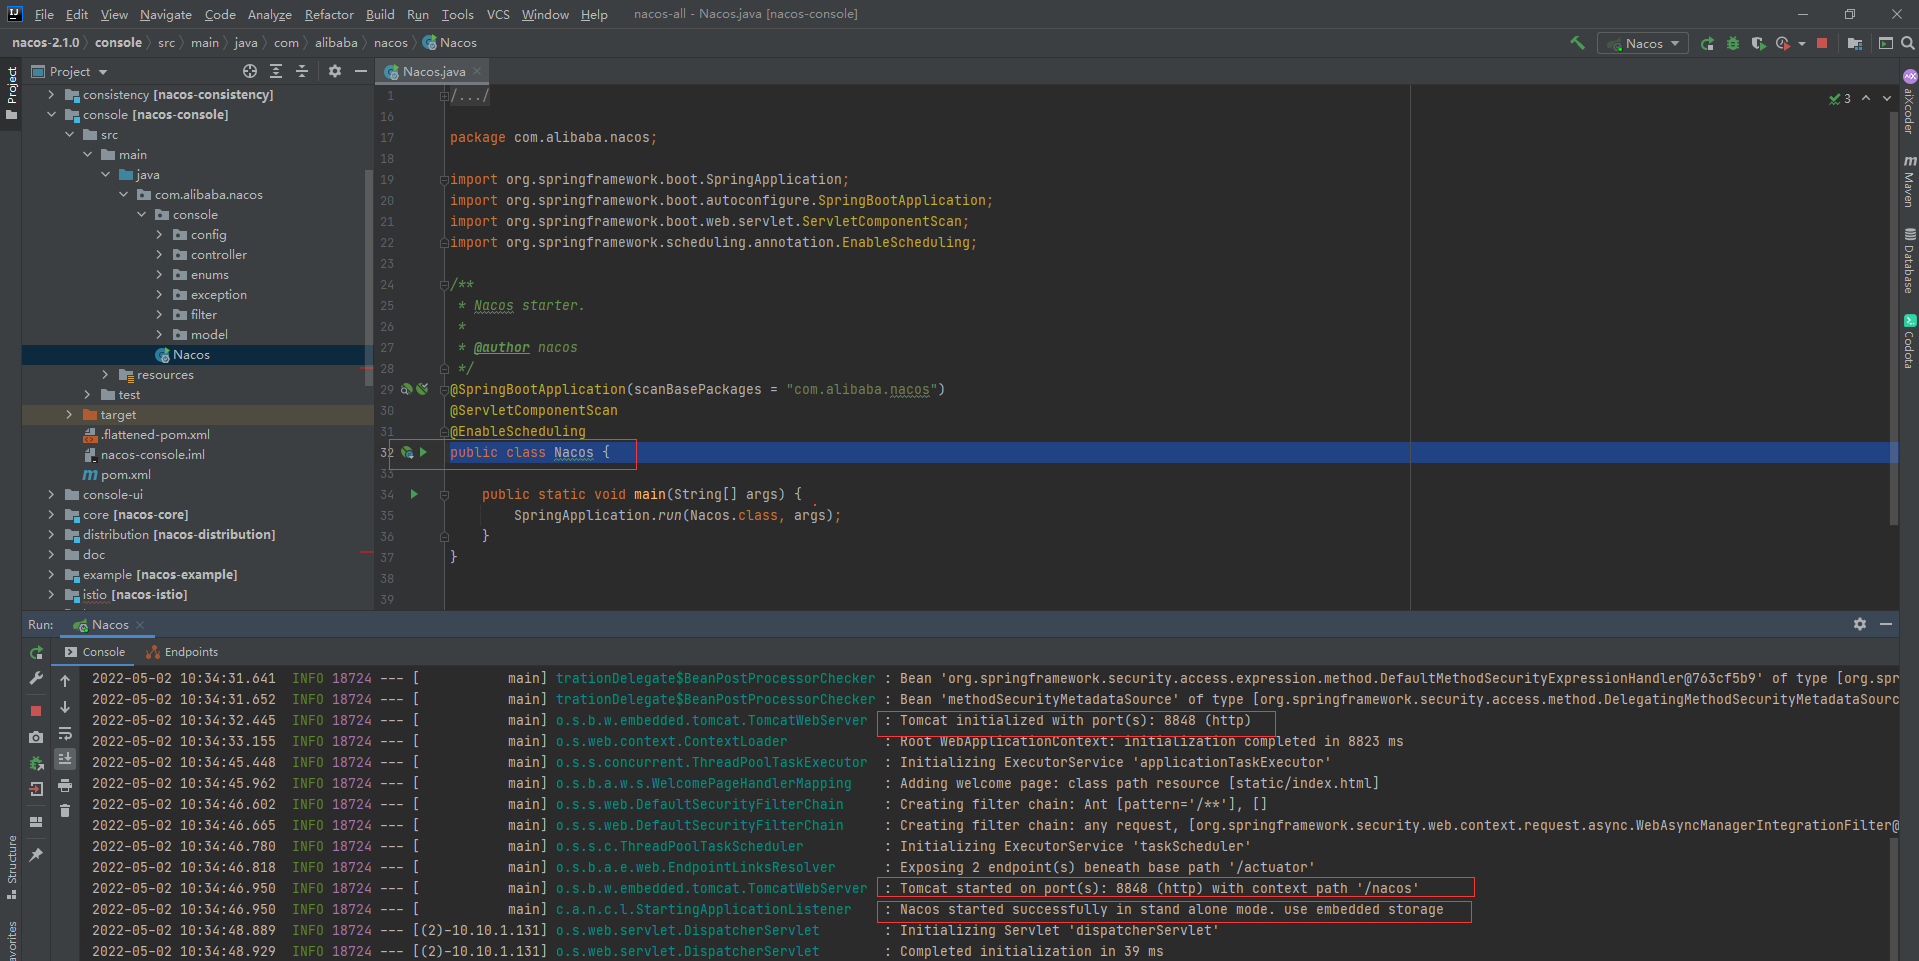
Task: Click the Build Project hammer icon
Action: coord(1577,43)
